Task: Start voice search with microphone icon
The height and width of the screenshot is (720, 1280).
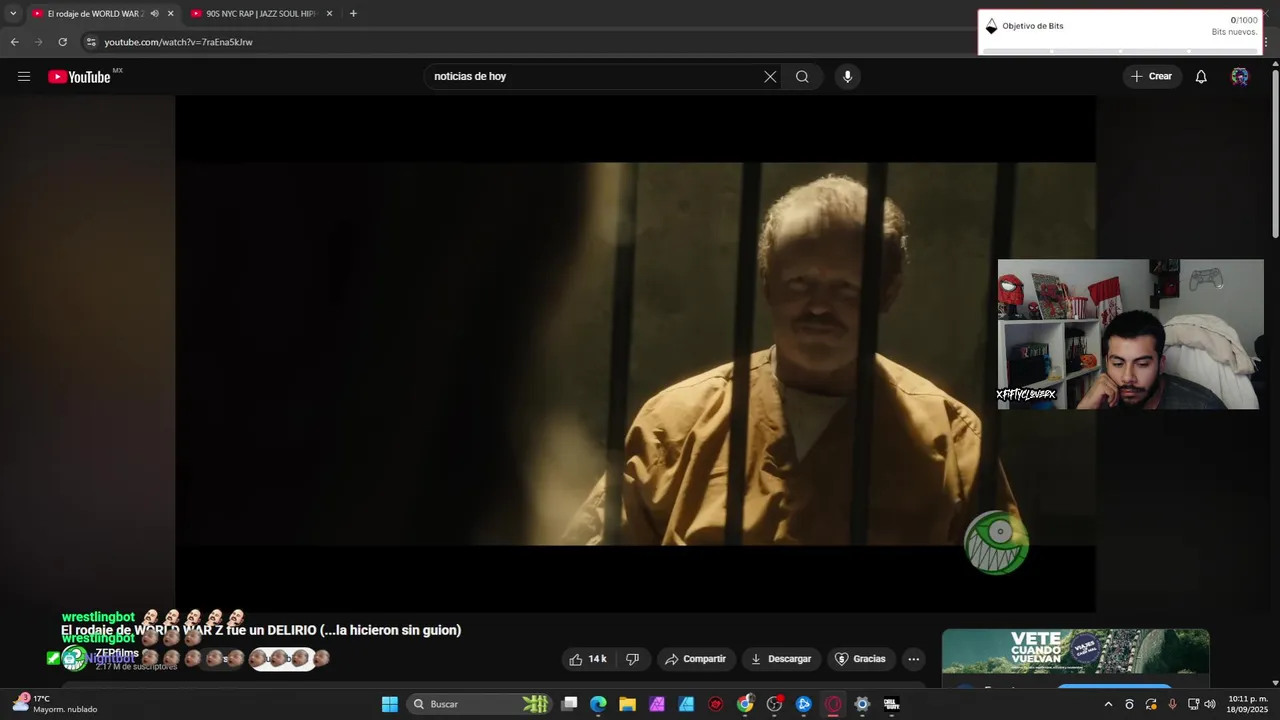Action: click(x=847, y=77)
